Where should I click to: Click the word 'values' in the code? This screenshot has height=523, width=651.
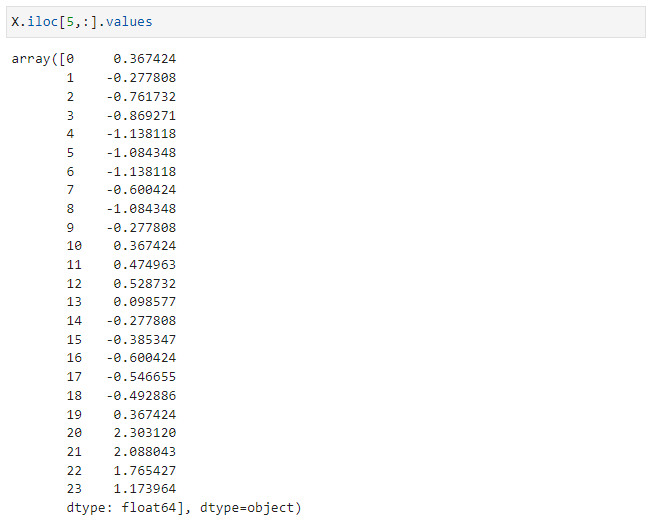point(130,21)
